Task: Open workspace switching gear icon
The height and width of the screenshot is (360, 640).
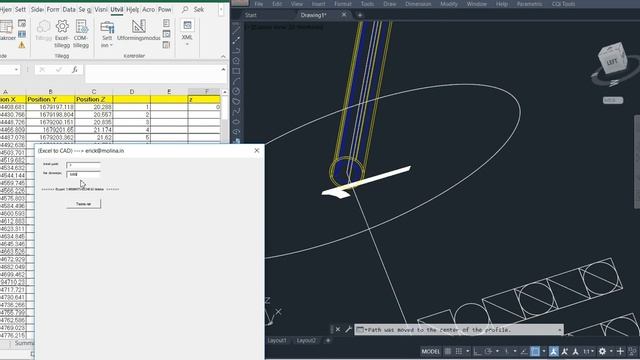Action: coord(602,351)
